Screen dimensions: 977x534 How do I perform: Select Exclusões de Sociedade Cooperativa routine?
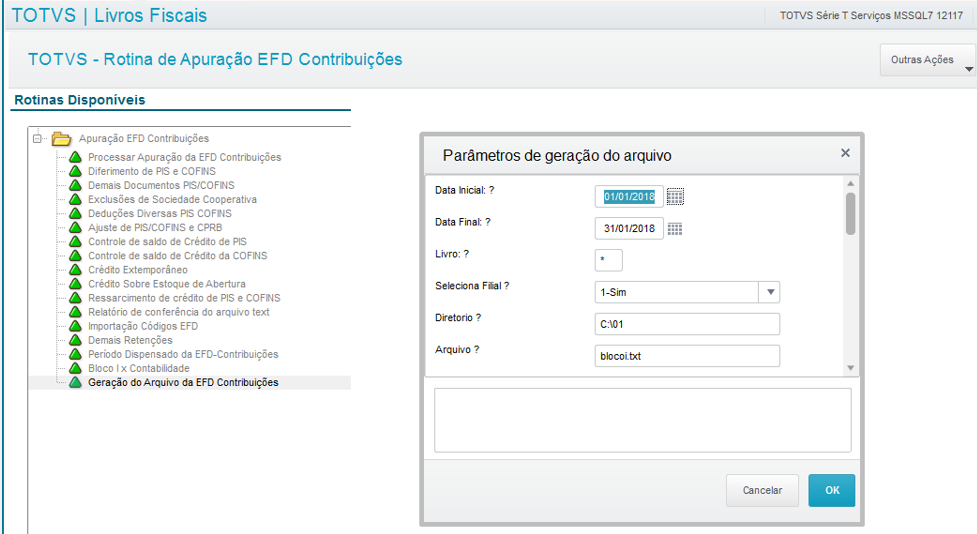coord(173,199)
